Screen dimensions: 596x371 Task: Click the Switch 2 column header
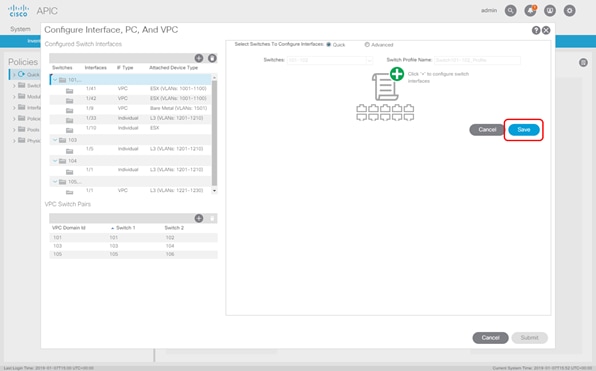(x=174, y=228)
